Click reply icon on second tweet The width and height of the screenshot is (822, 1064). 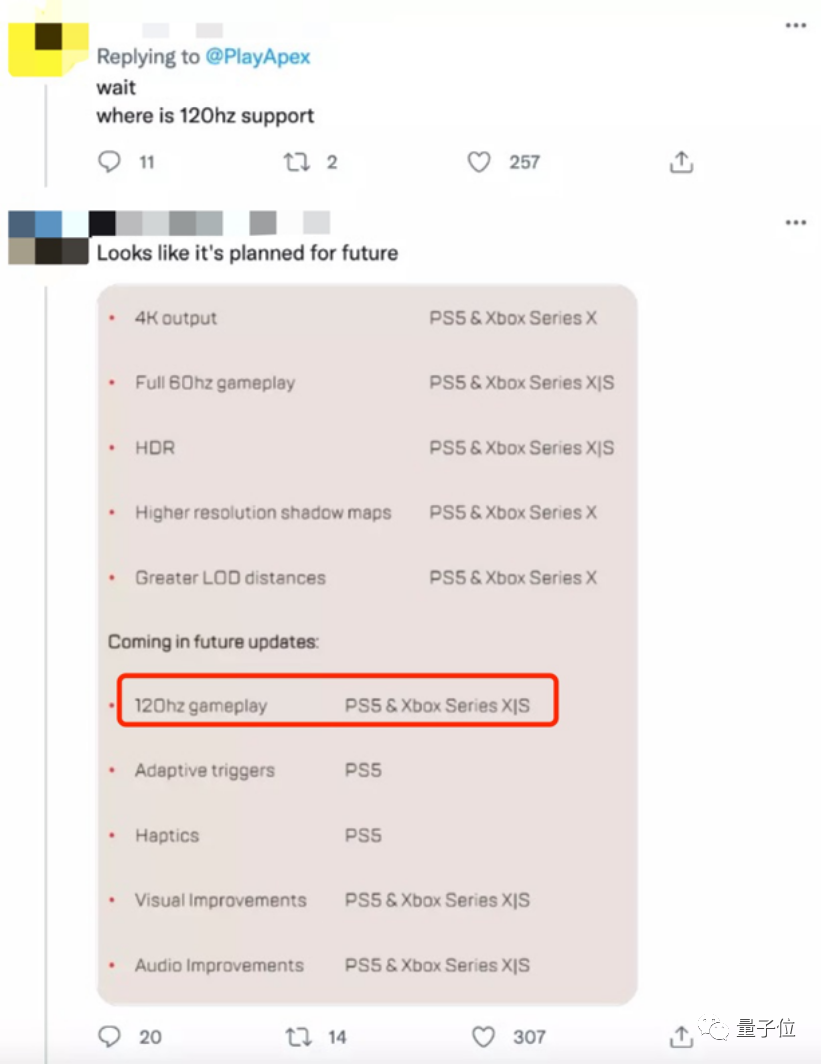tap(110, 1036)
